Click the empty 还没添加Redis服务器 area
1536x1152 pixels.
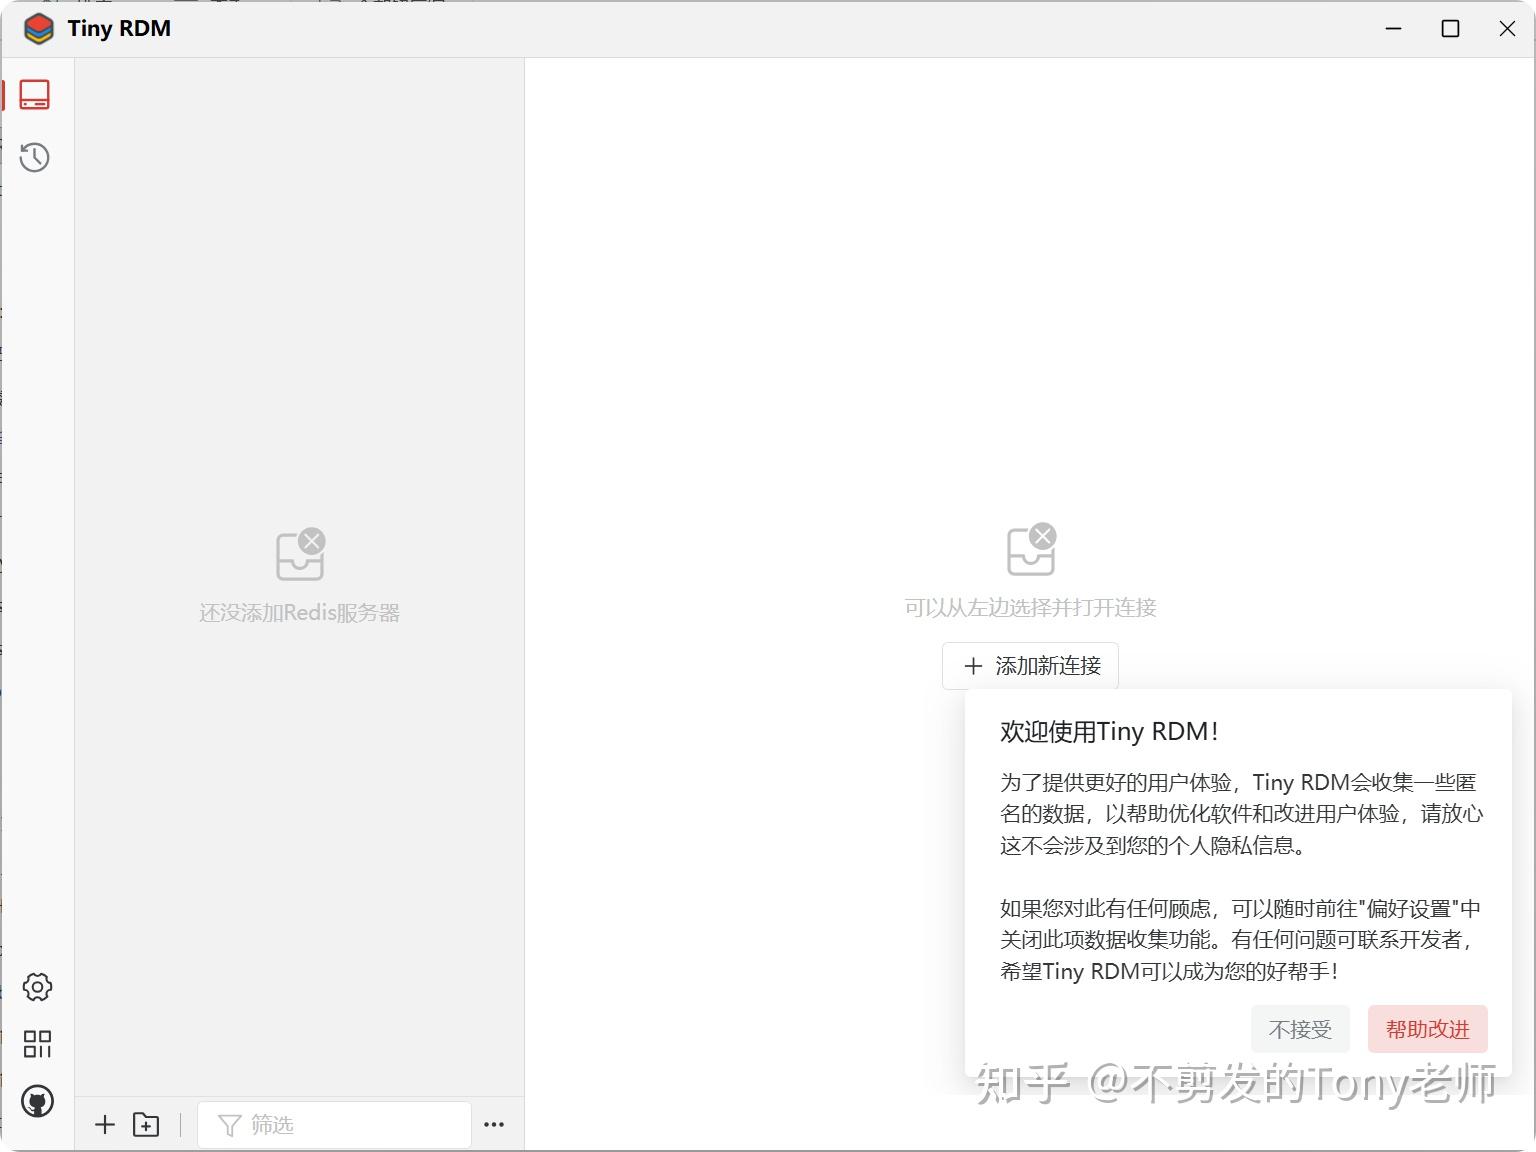click(298, 611)
